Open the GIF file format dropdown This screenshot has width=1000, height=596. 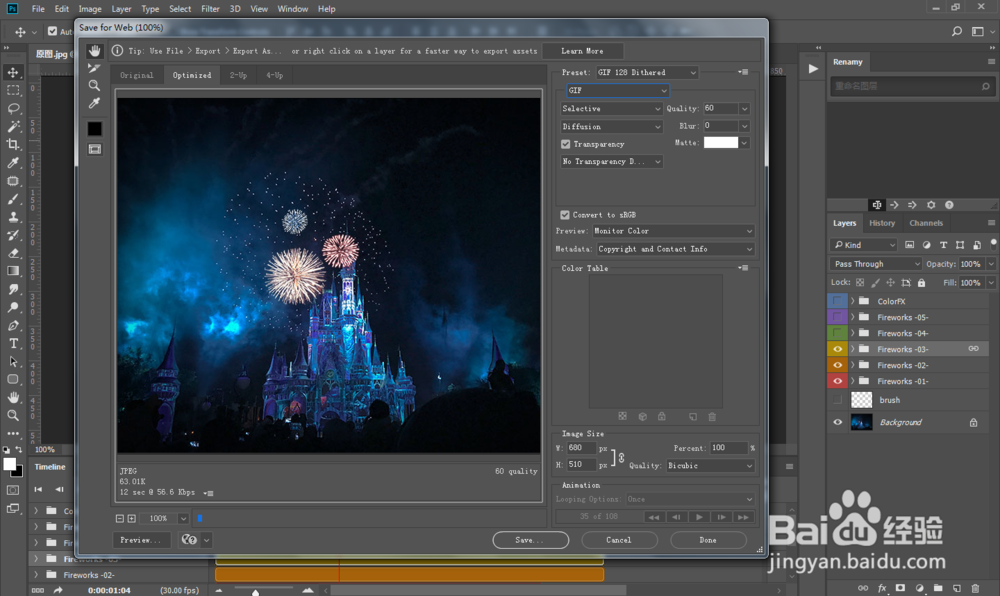tap(617, 91)
